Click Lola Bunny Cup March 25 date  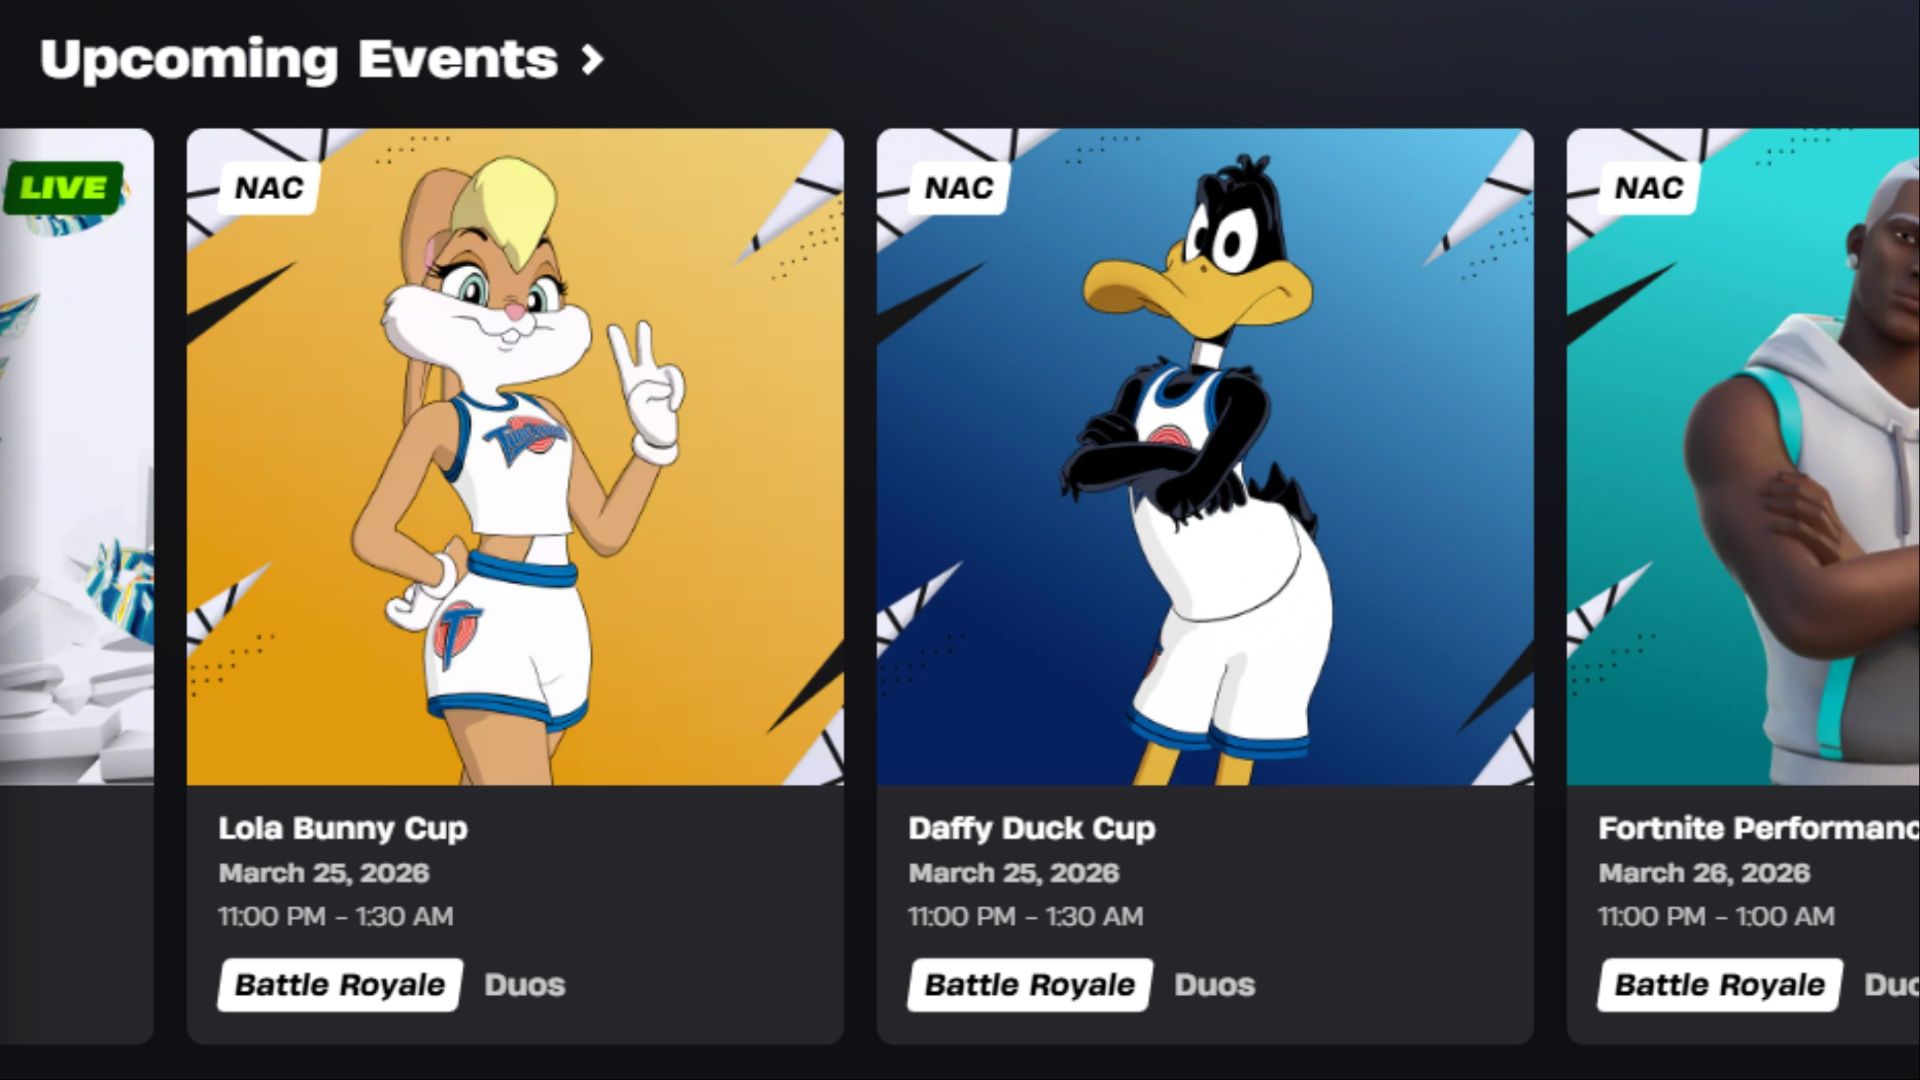(x=324, y=873)
